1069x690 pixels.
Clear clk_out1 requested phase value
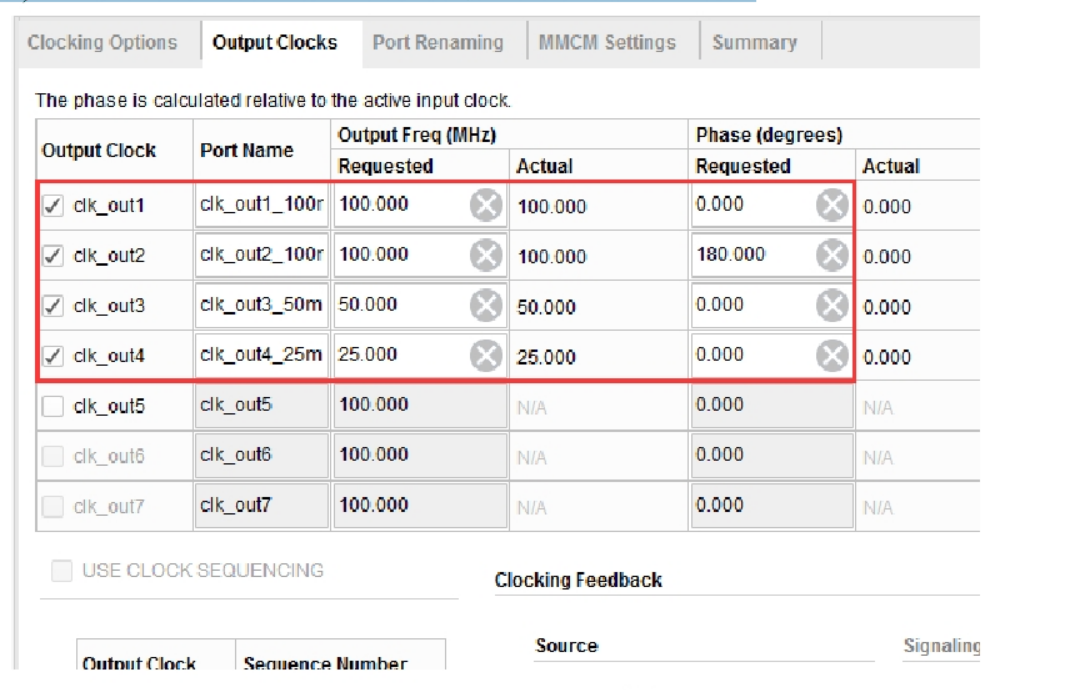pyautogui.click(x=832, y=205)
